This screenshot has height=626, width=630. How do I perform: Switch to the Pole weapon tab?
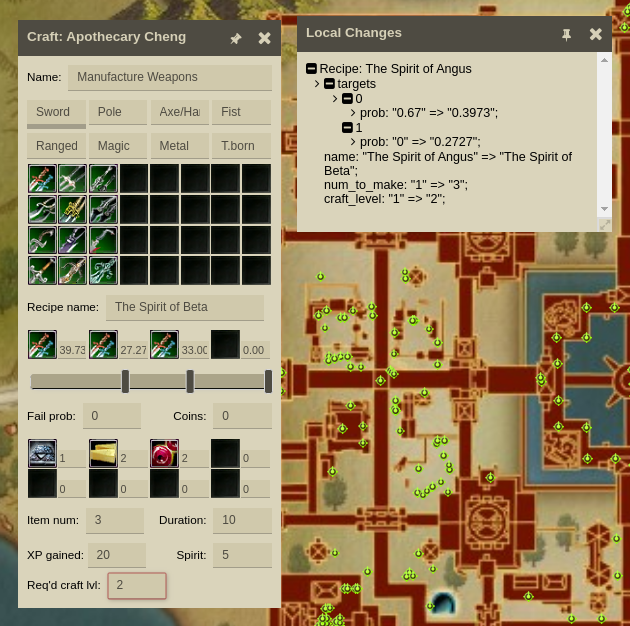click(x=118, y=112)
